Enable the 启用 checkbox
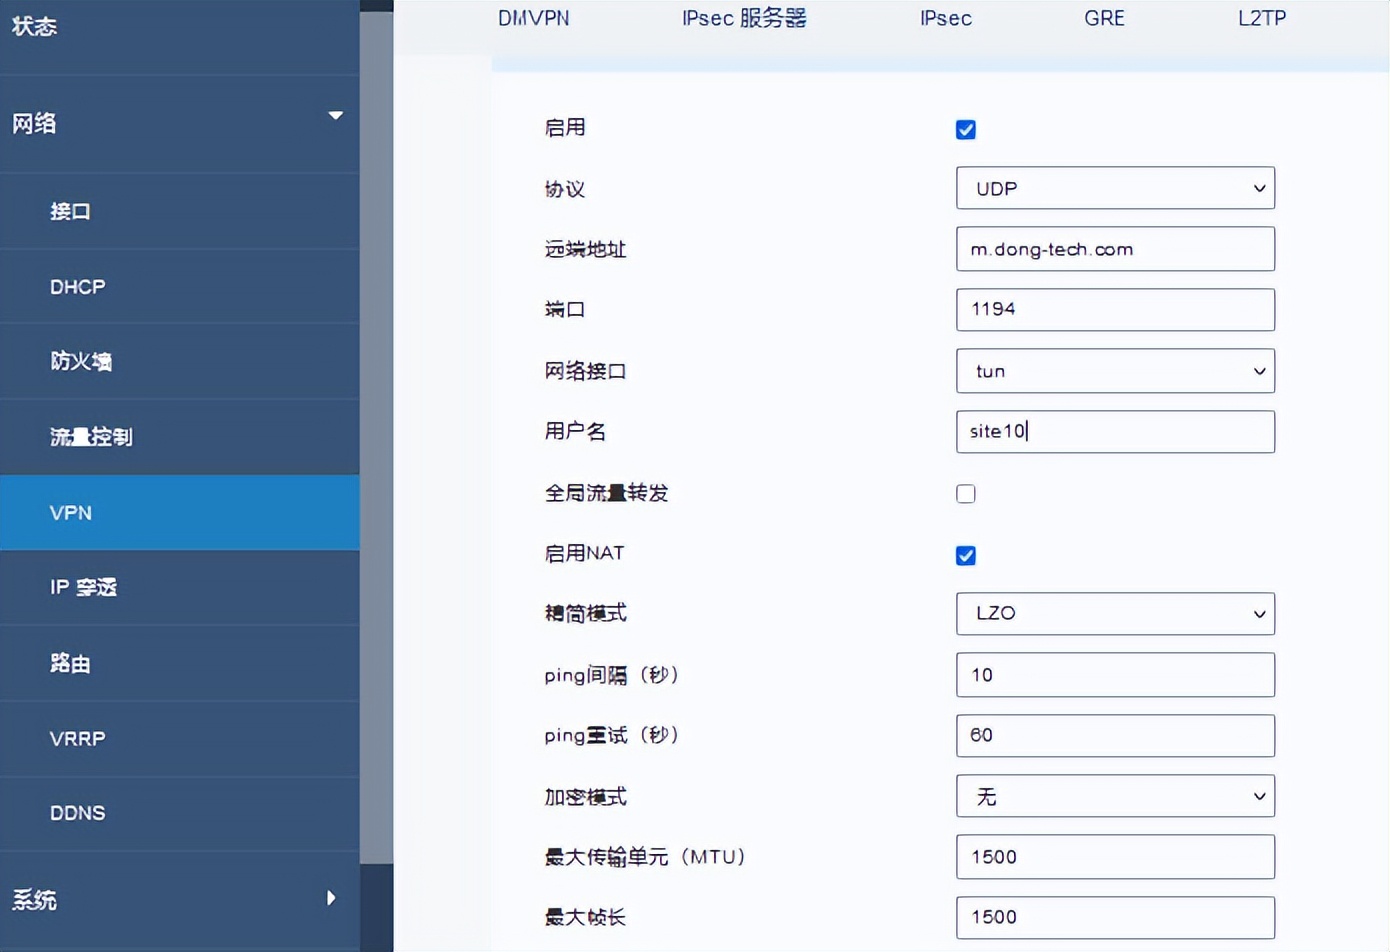The height and width of the screenshot is (952, 1390). (965, 129)
